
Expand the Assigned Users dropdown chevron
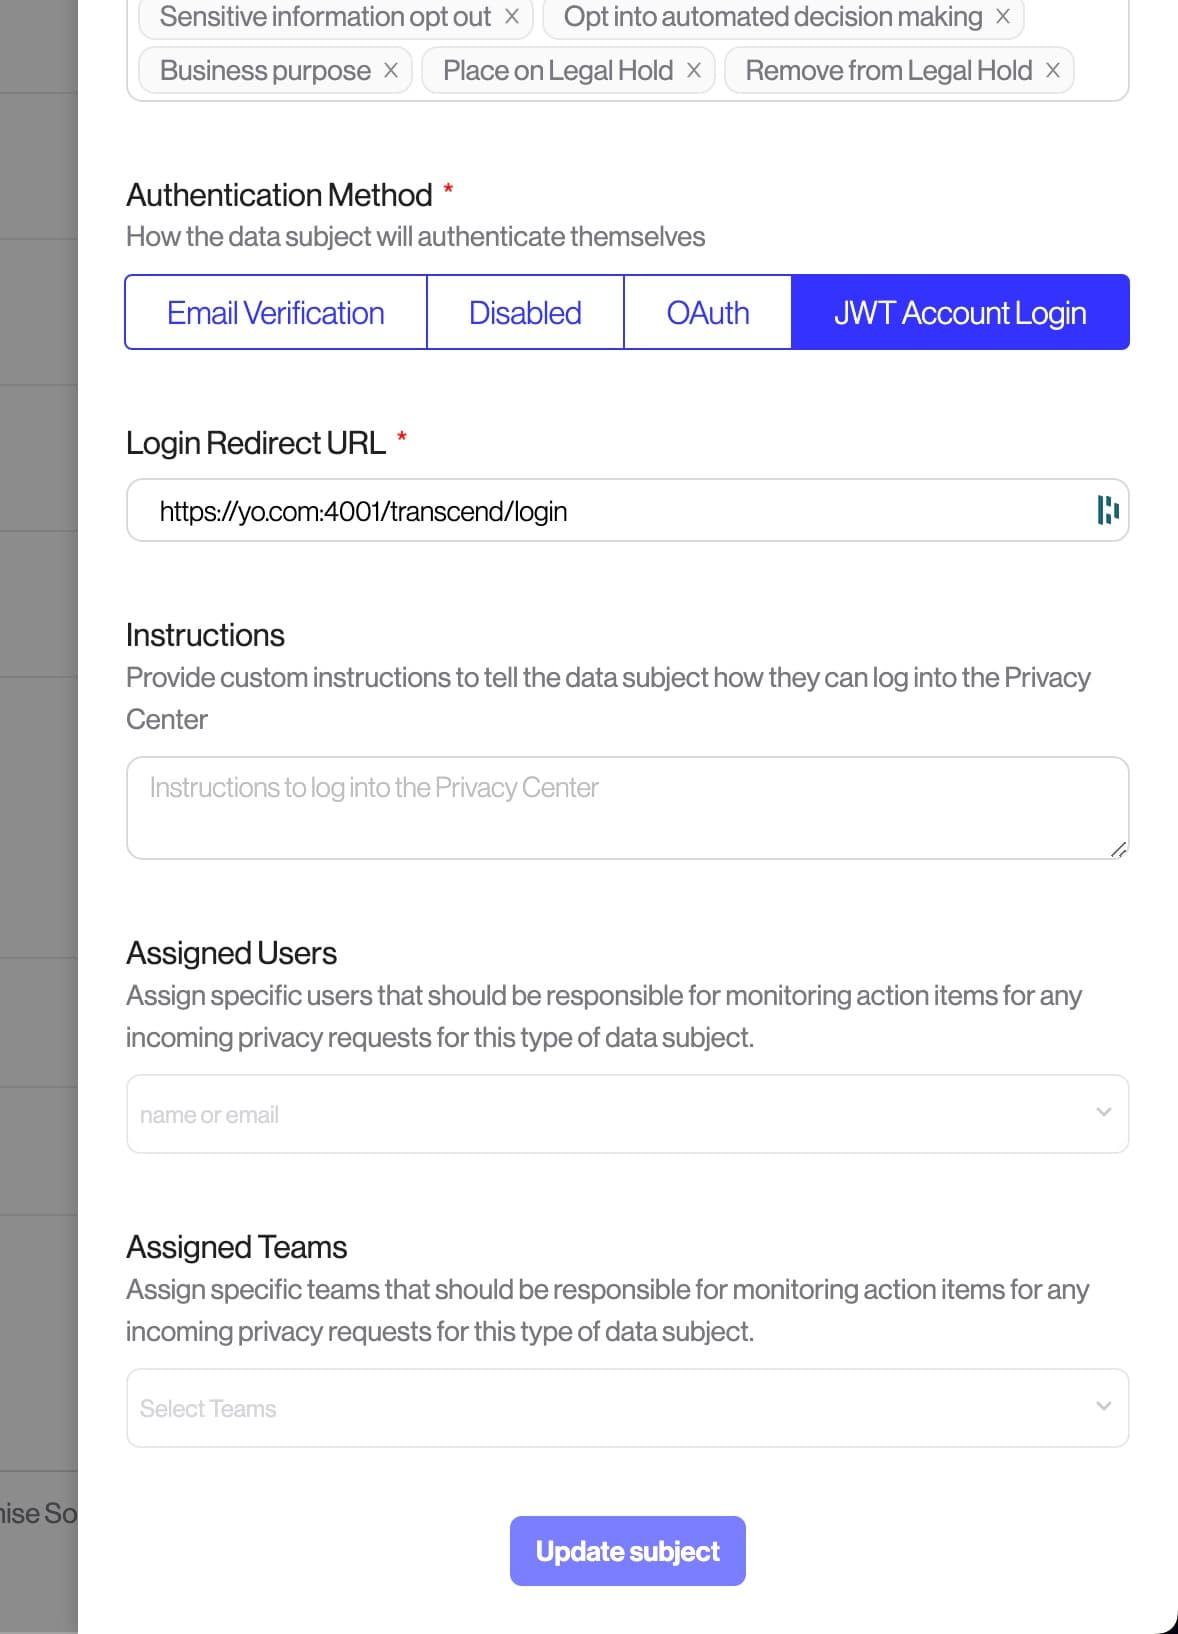(1104, 1112)
